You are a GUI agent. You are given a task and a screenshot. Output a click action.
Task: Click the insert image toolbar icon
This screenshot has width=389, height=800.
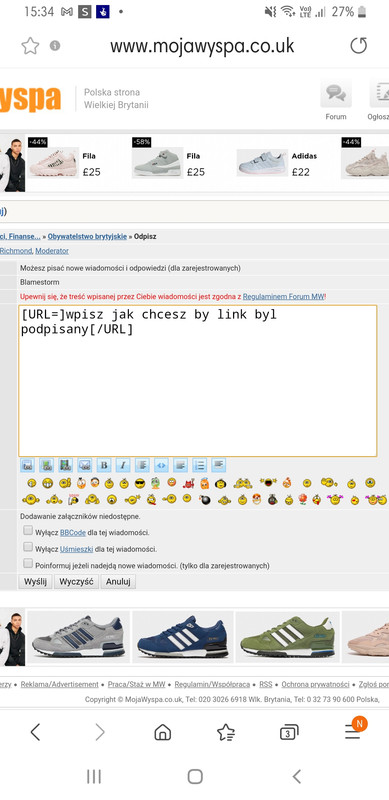tap(46, 465)
